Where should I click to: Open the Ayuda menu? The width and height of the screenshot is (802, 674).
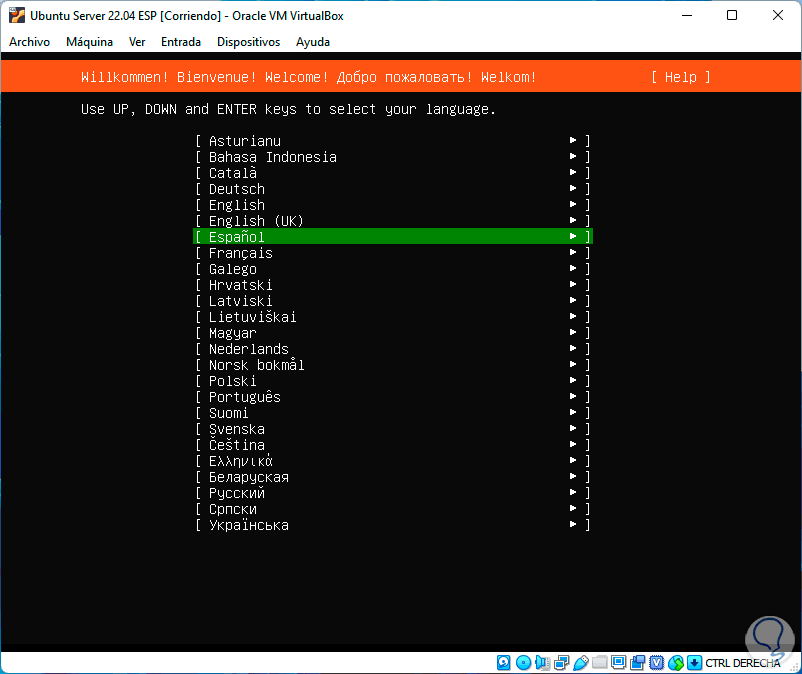(313, 42)
